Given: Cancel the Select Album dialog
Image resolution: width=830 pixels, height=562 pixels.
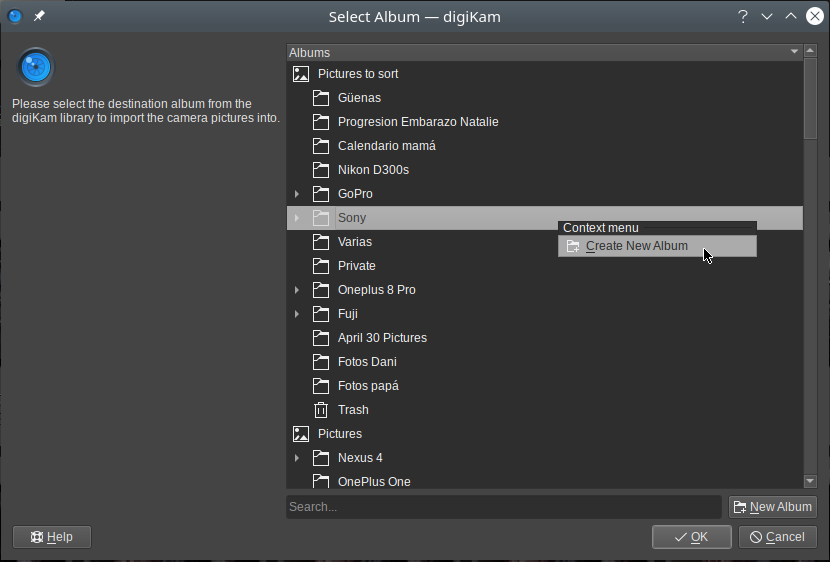Looking at the screenshot, I should pyautogui.click(x=778, y=537).
